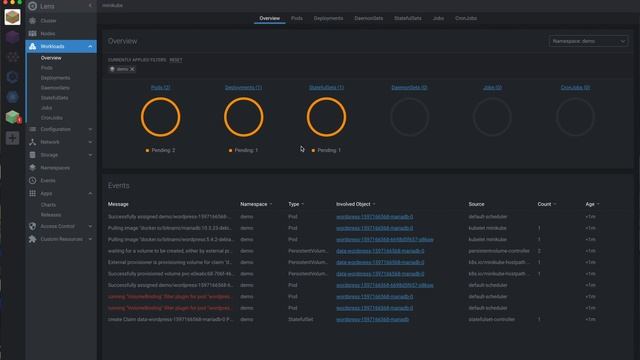
Task: Sort events by Type column
Action: pyautogui.click(x=296, y=204)
